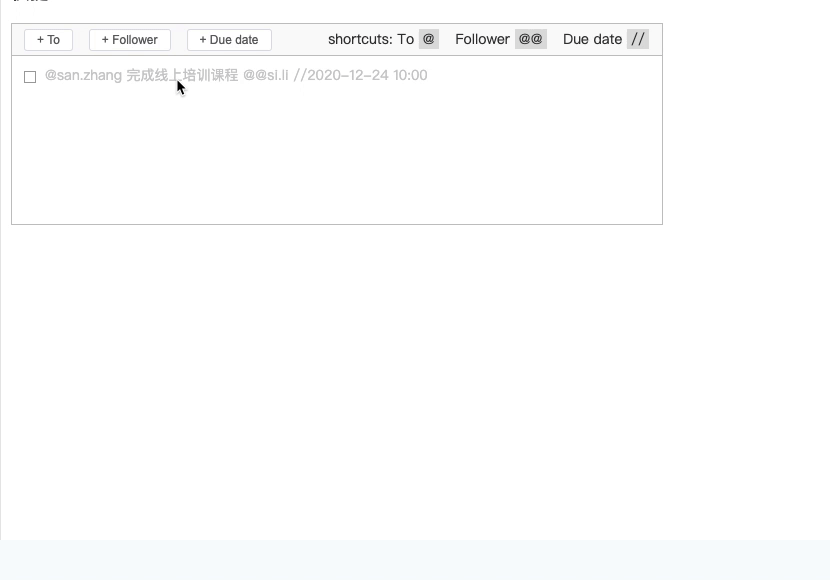Toggle completion of the 完成线上培训课程 task
This screenshot has height=580, width=830.
click(x=30, y=76)
